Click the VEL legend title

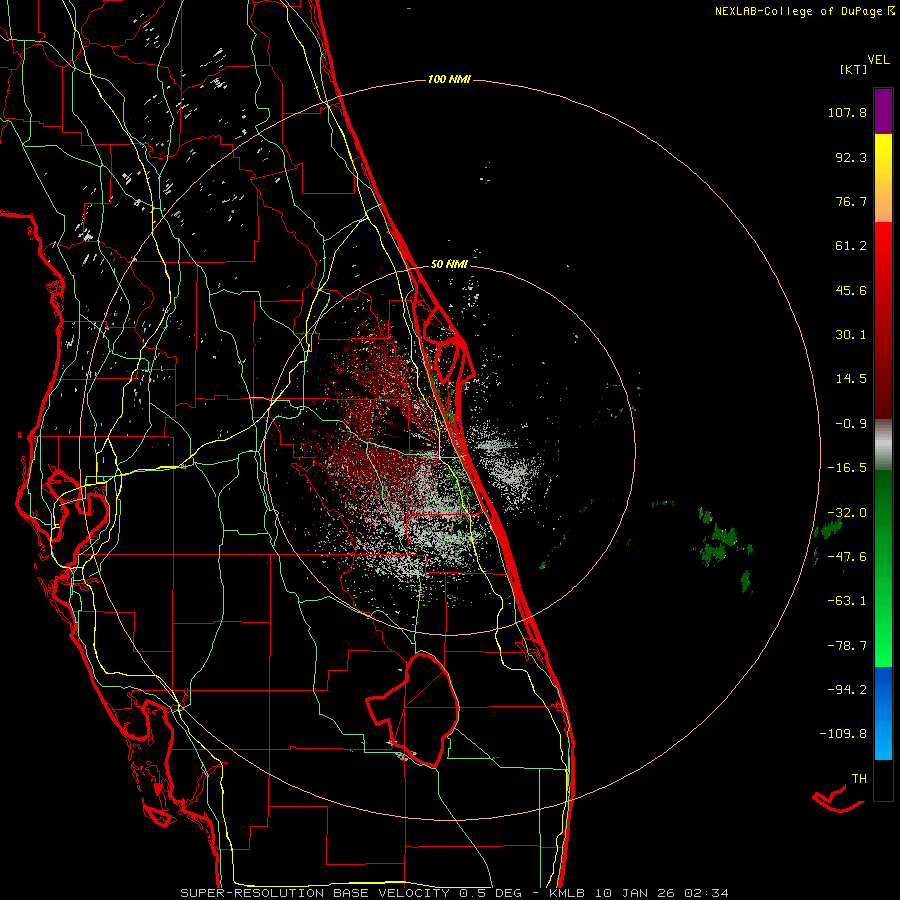[878, 60]
